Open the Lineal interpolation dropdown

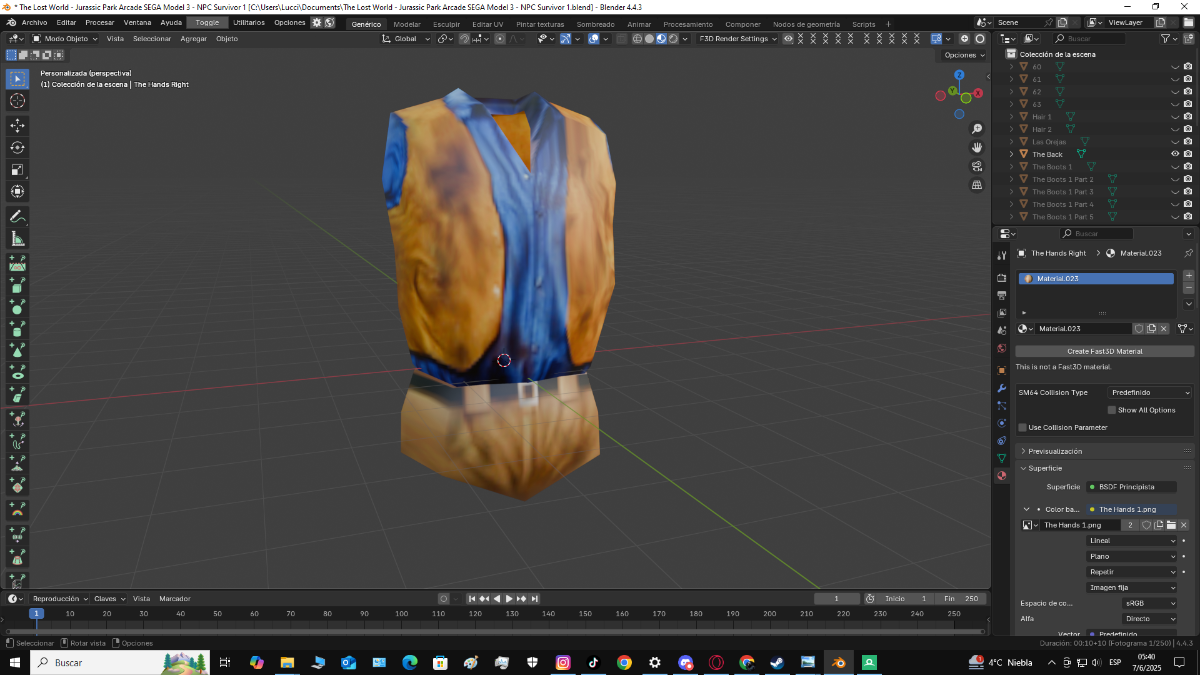click(1132, 541)
